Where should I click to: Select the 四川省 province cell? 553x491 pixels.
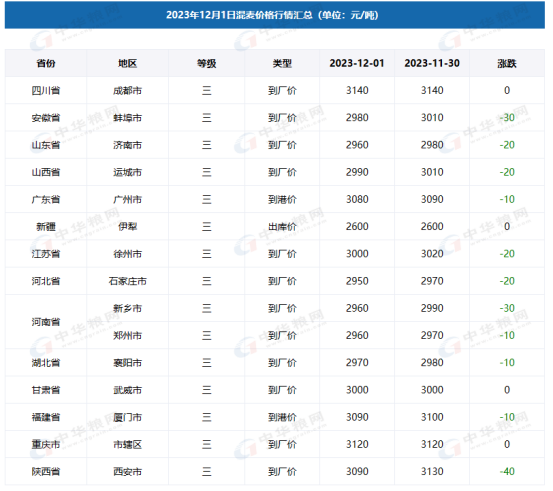click(x=46, y=91)
